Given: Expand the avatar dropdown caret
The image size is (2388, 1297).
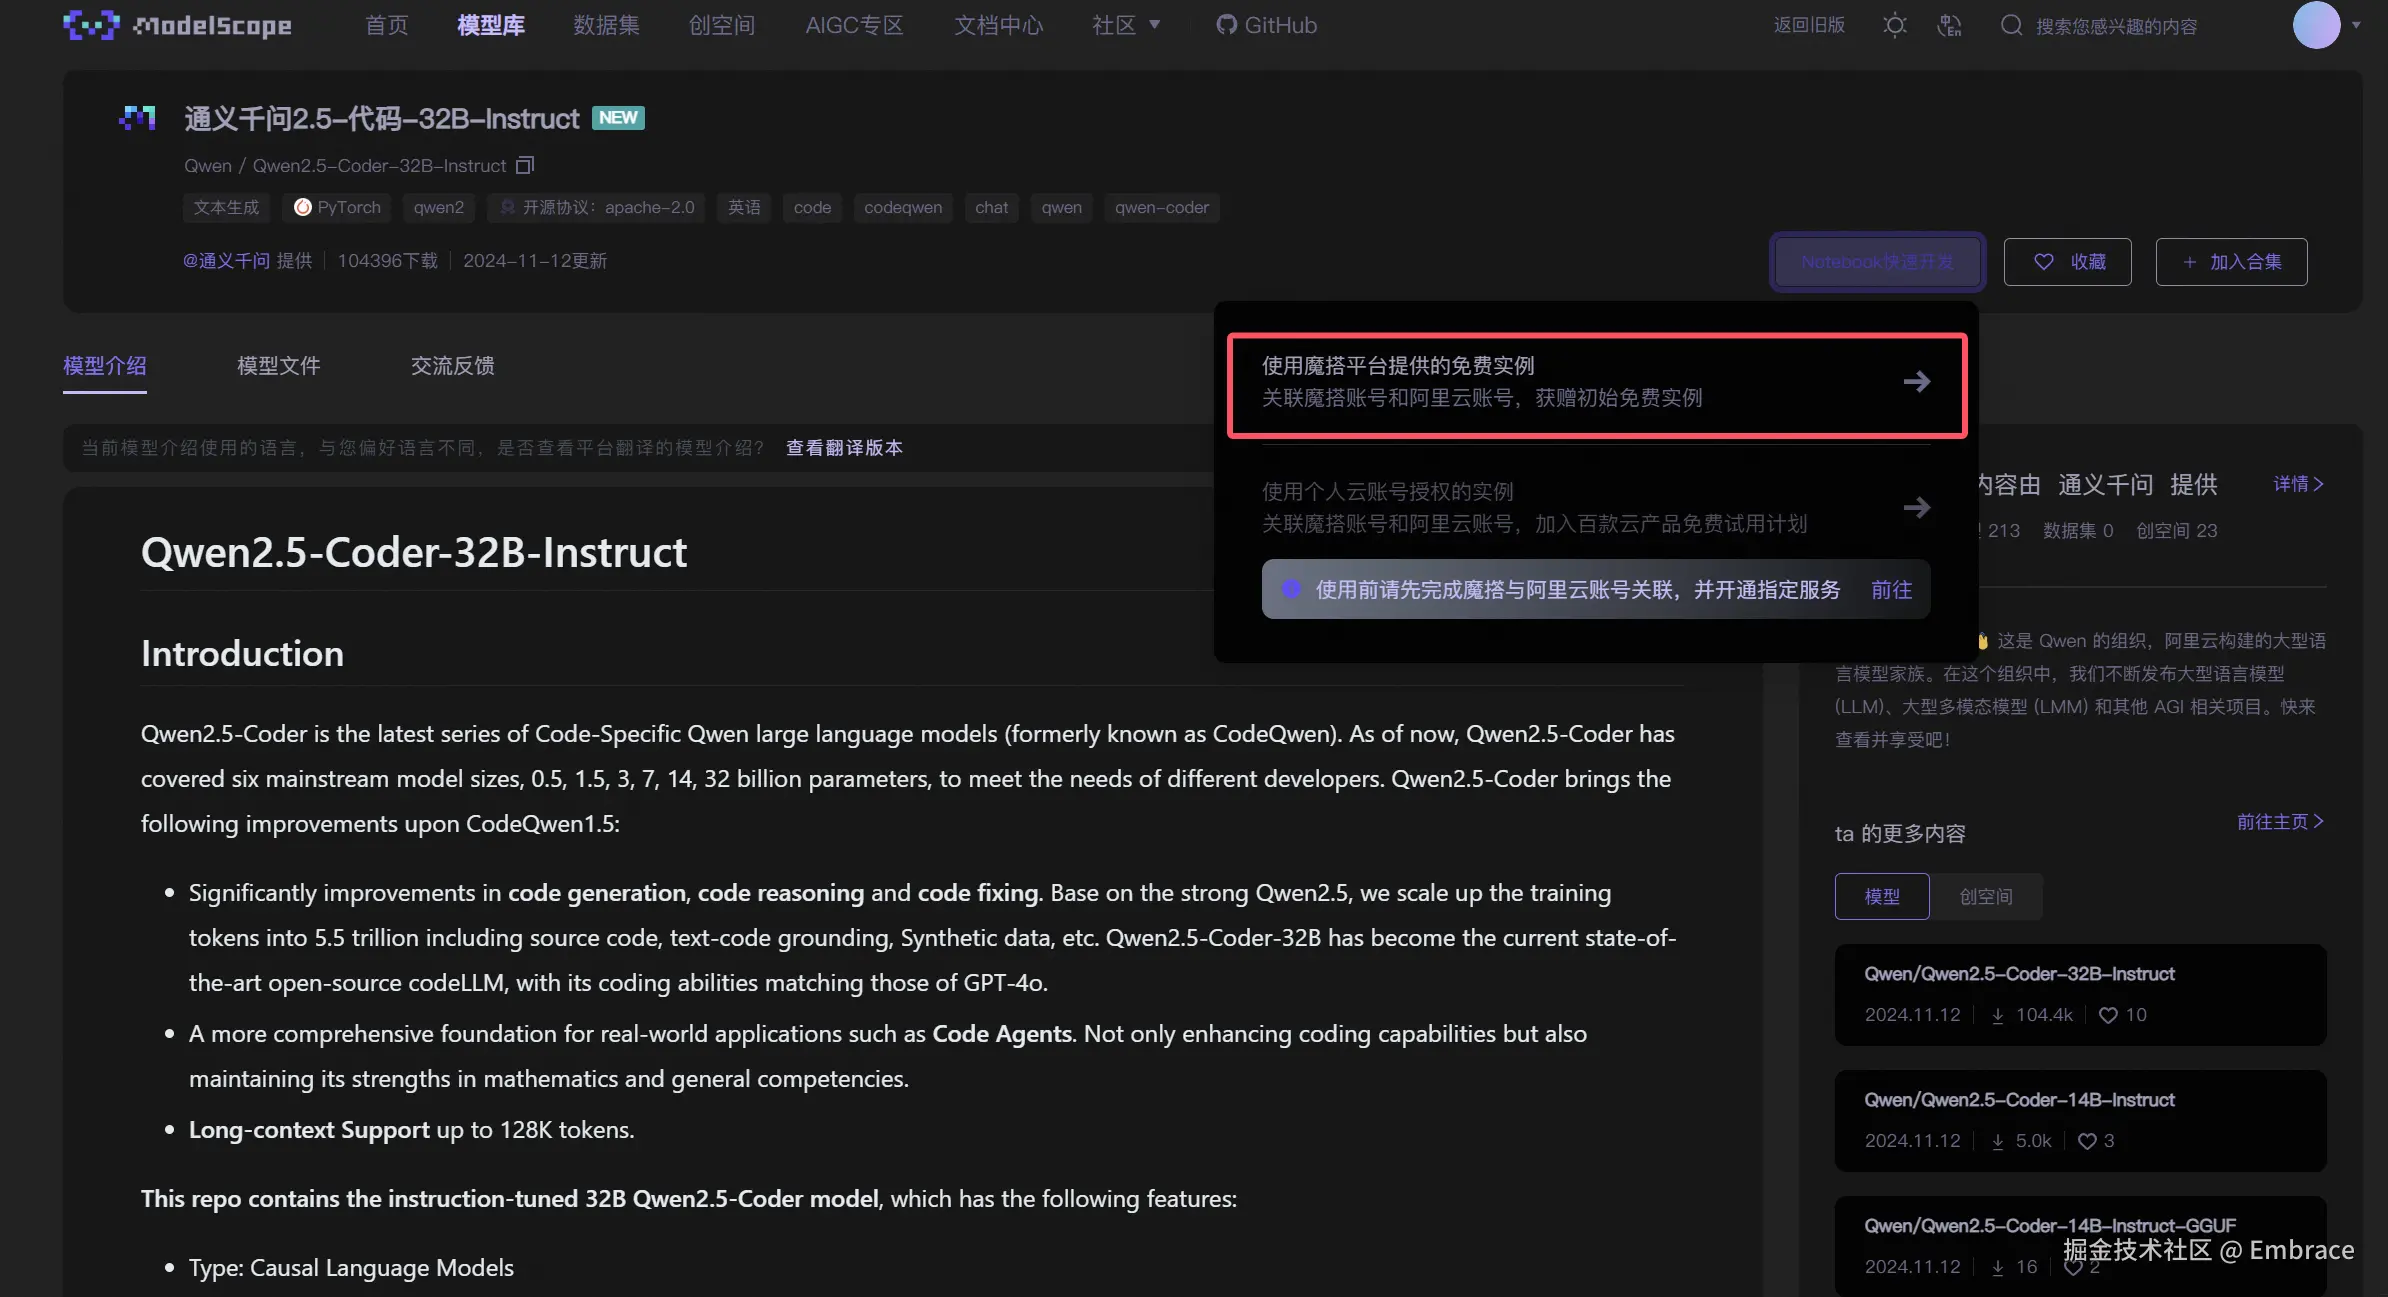Looking at the screenshot, I should 2357,25.
